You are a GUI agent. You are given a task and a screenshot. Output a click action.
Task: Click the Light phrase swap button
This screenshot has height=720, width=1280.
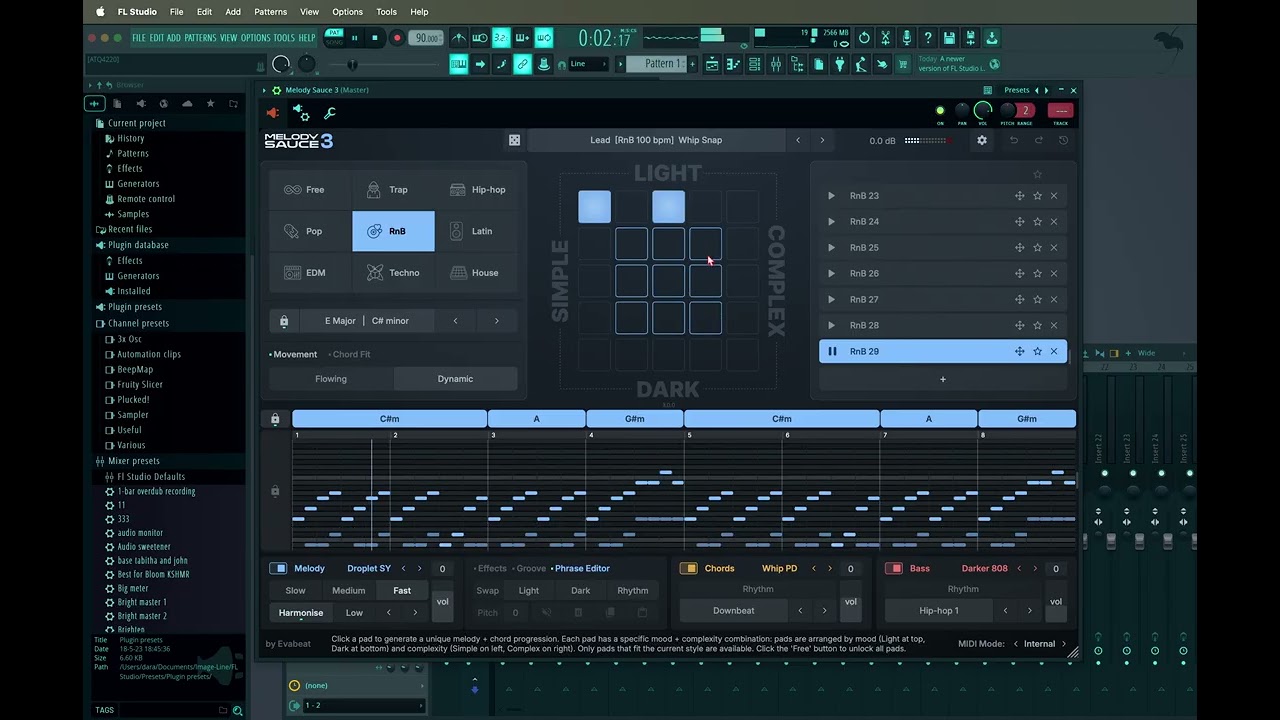click(x=529, y=591)
